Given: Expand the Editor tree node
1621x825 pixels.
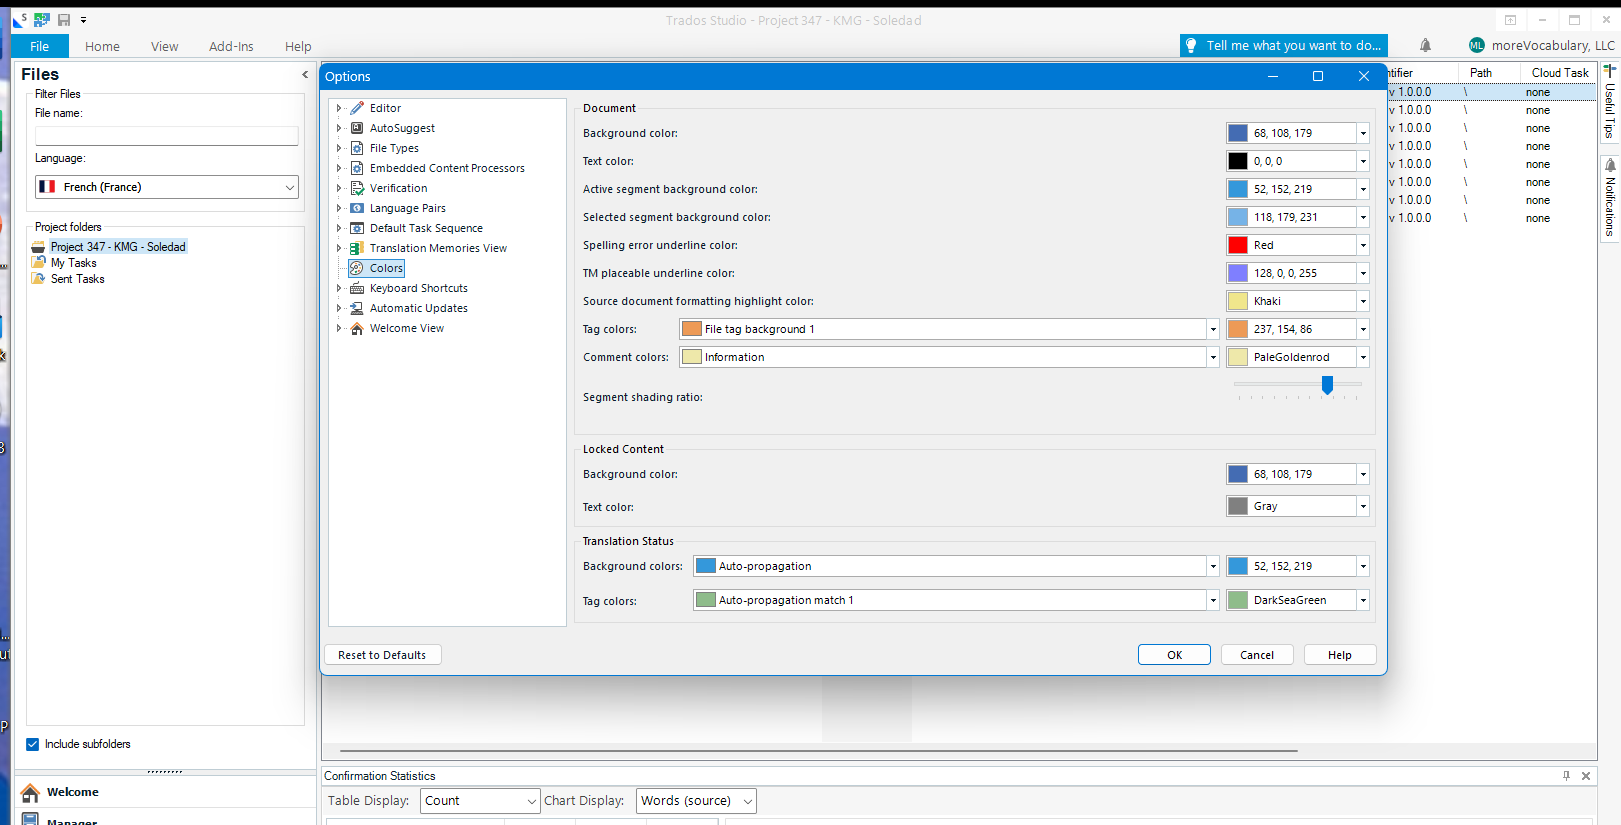Looking at the screenshot, I should click(x=339, y=108).
